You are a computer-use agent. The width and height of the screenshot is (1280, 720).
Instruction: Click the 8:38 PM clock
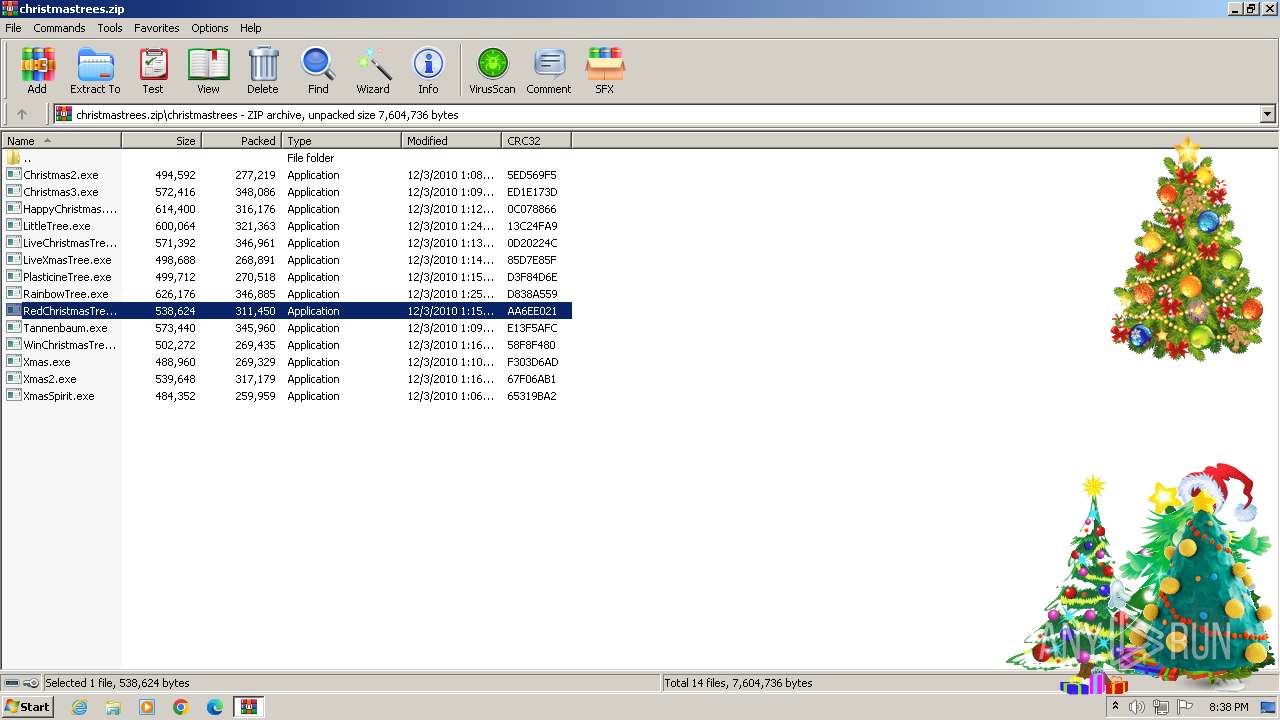click(x=1229, y=707)
